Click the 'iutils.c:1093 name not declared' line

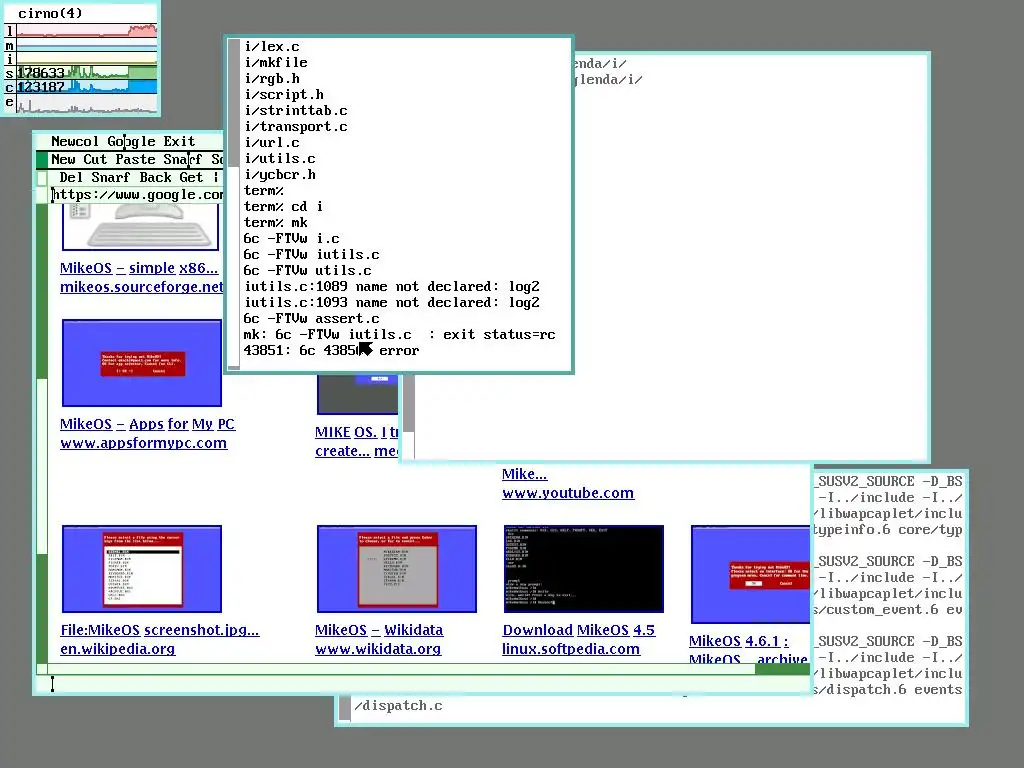point(392,303)
